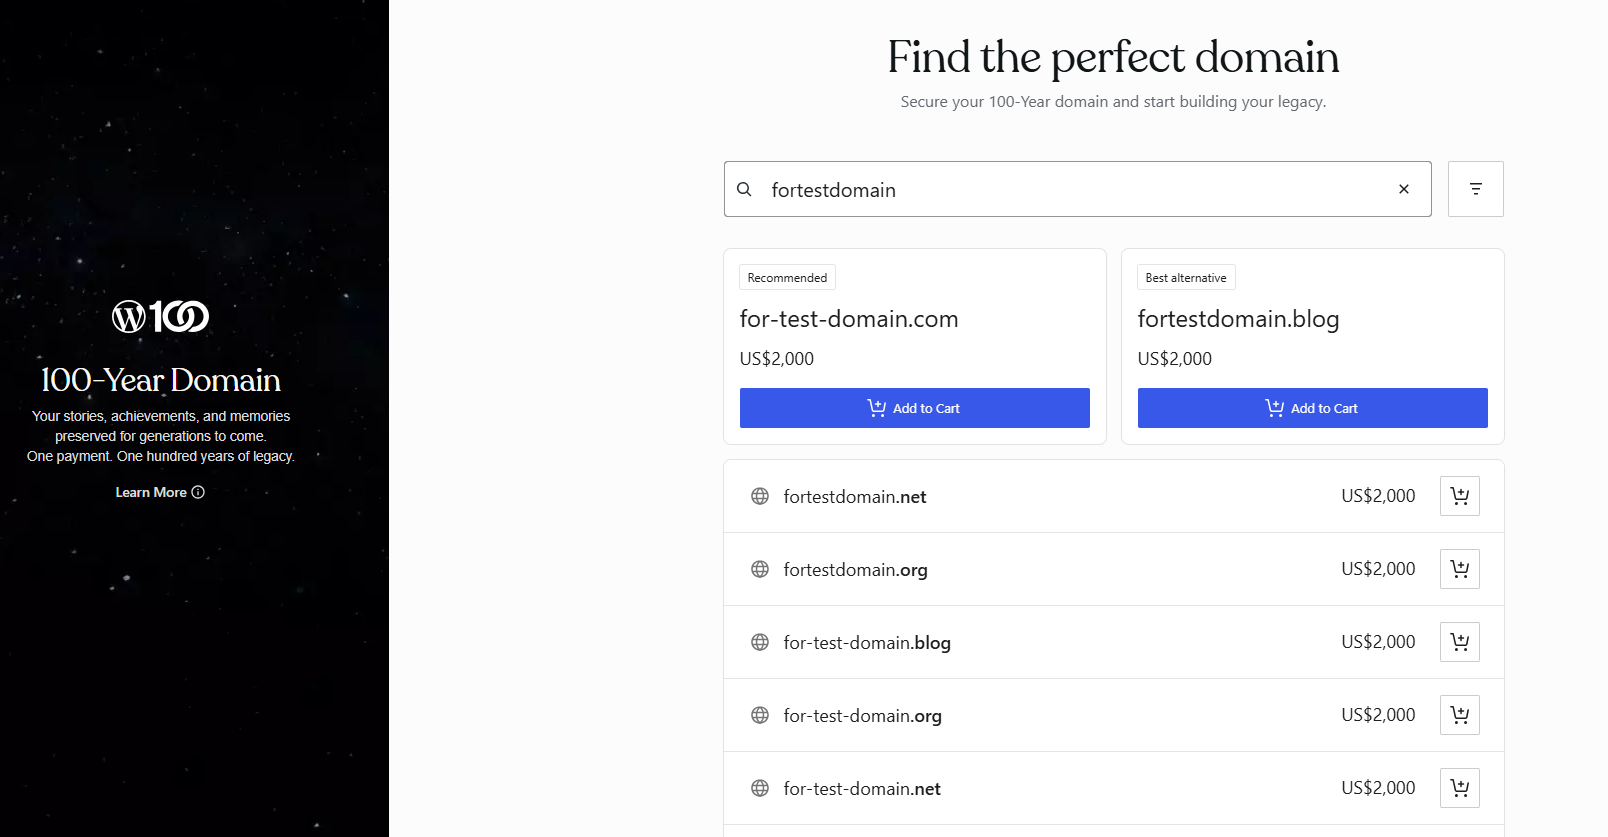This screenshot has height=837, width=1608.
Task: Click the cart icon for fortestdomain.org
Action: [x=1459, y=568]
